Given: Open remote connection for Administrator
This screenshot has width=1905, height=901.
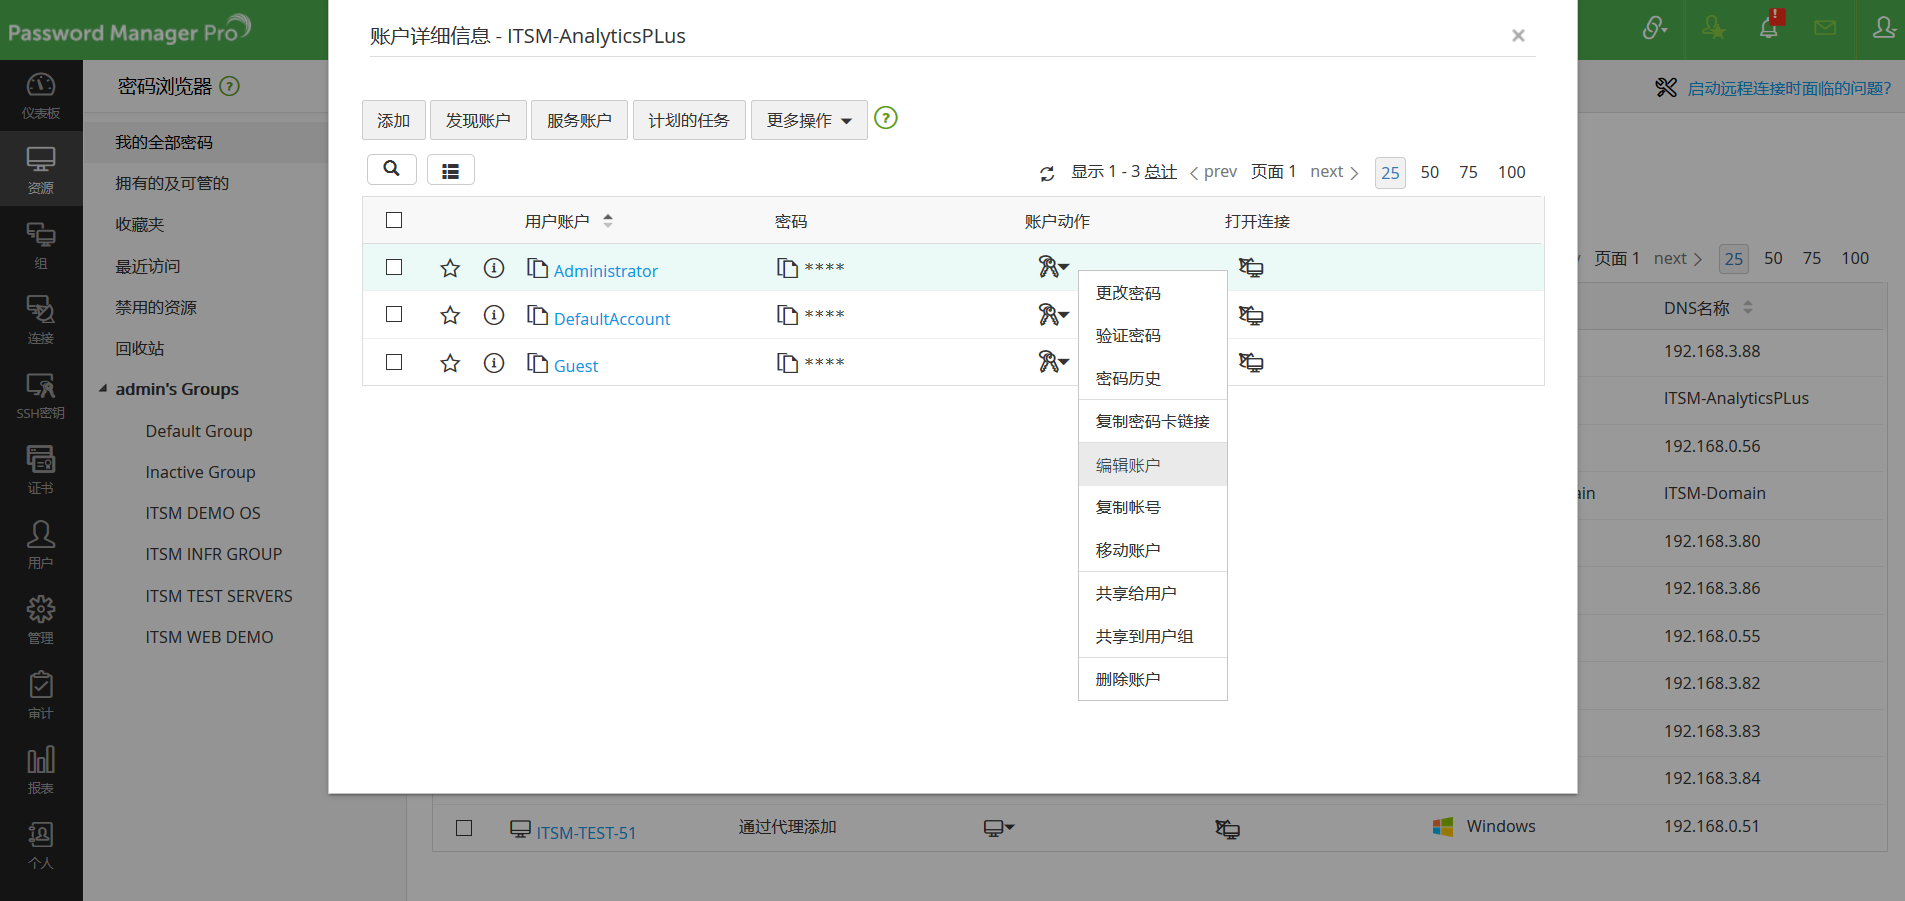Looking at the screenshot, I should tap(1251, 268).
